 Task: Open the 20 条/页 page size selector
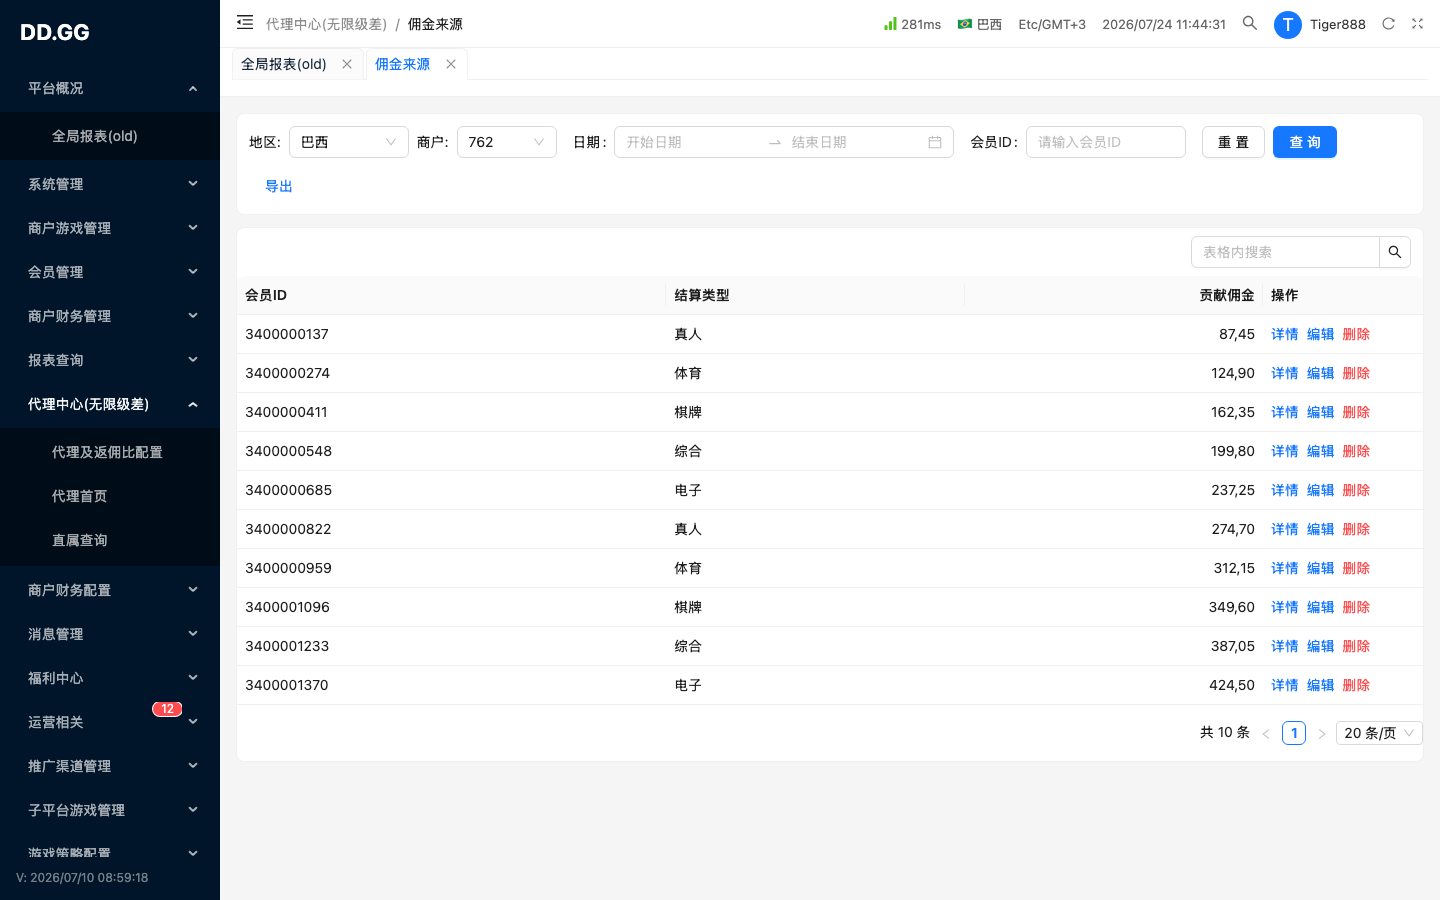(1379, 733)
